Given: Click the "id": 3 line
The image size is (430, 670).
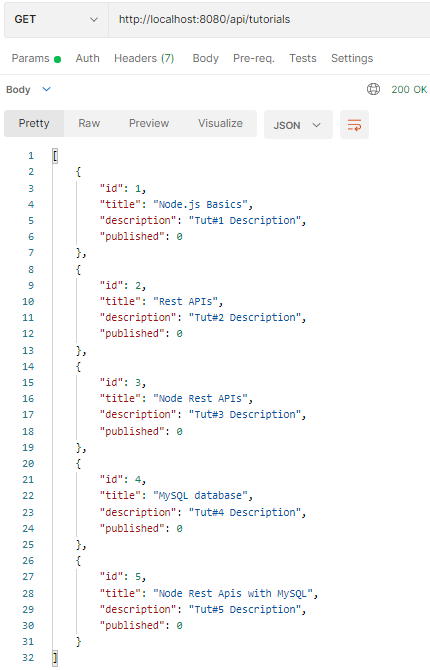Looking at the screenshot, I should (x=123, y=382).
